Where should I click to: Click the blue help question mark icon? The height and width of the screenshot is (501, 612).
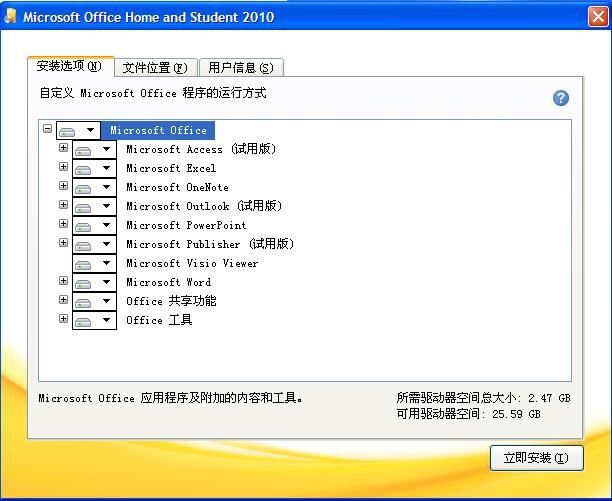click(561, 98)
